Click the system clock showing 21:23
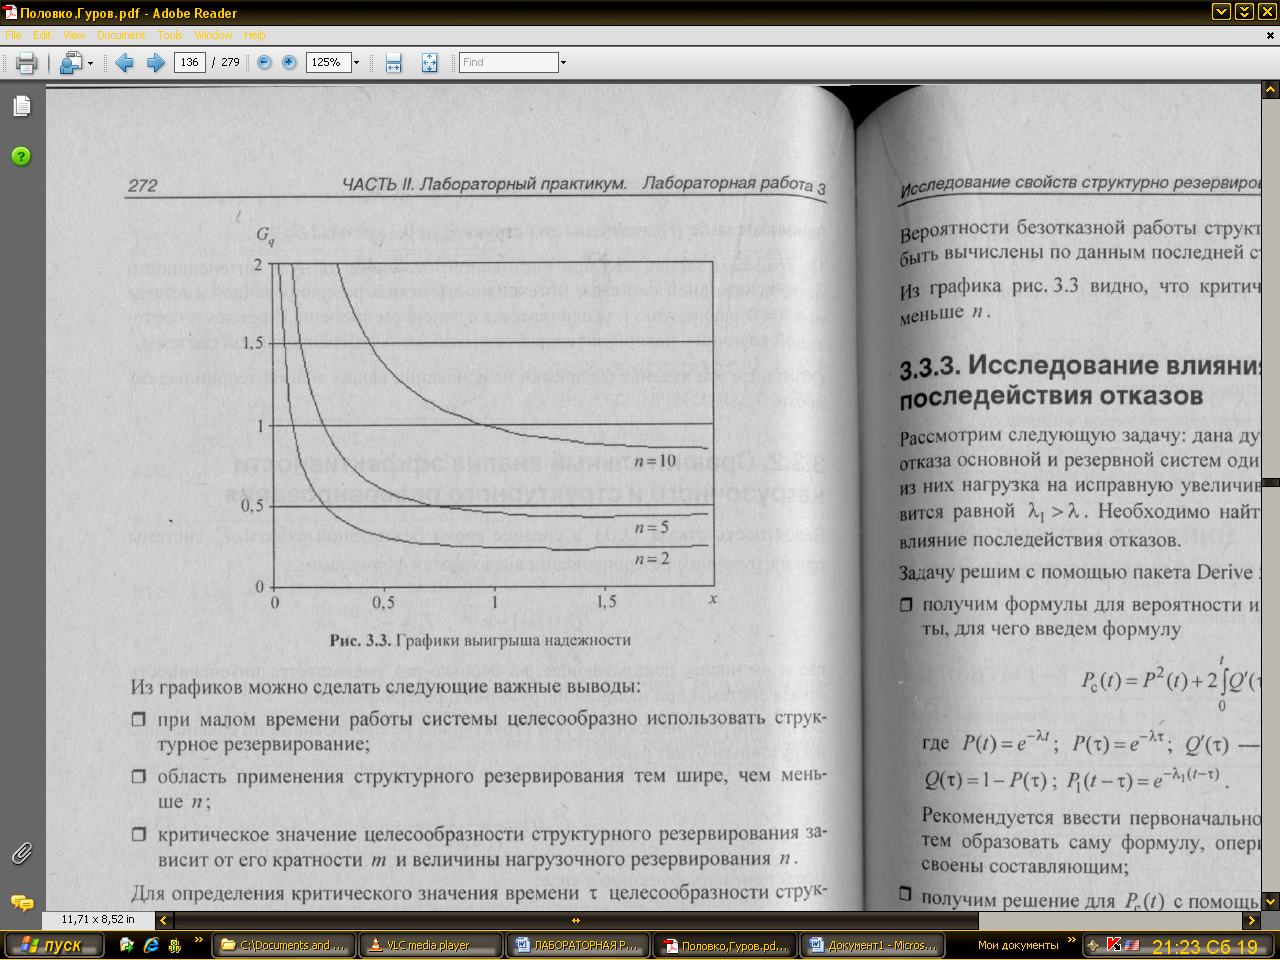Image resolution: width=1280 pixels, height=960 pixels. [1205, 946]
